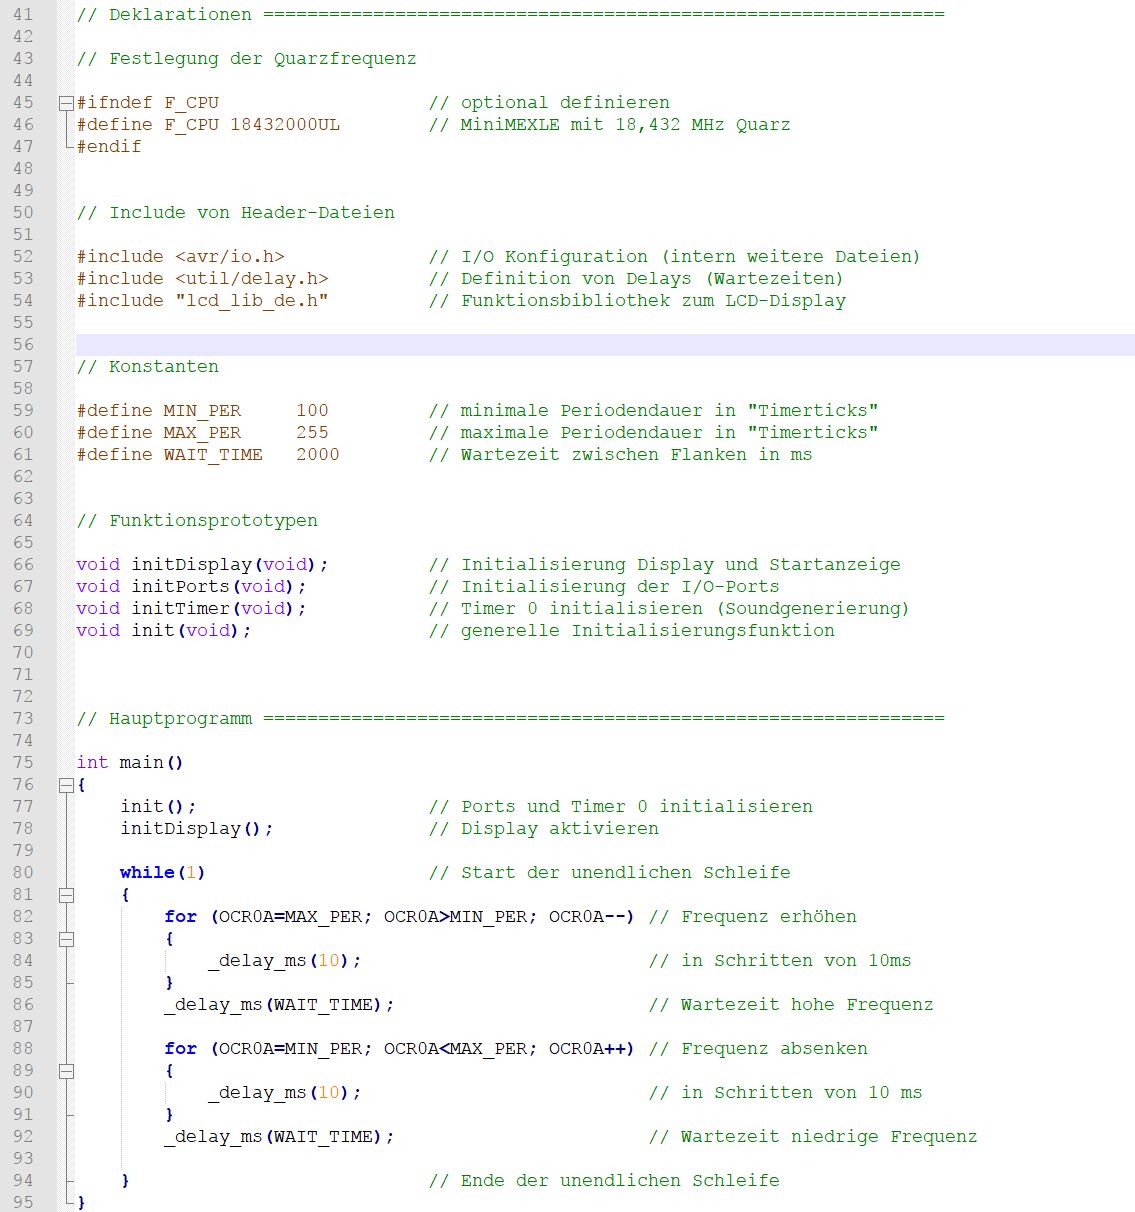Collapse the while(1) loop fold marker
The width and height of the screenshot is (1135, 1212).
pos(66,895)
